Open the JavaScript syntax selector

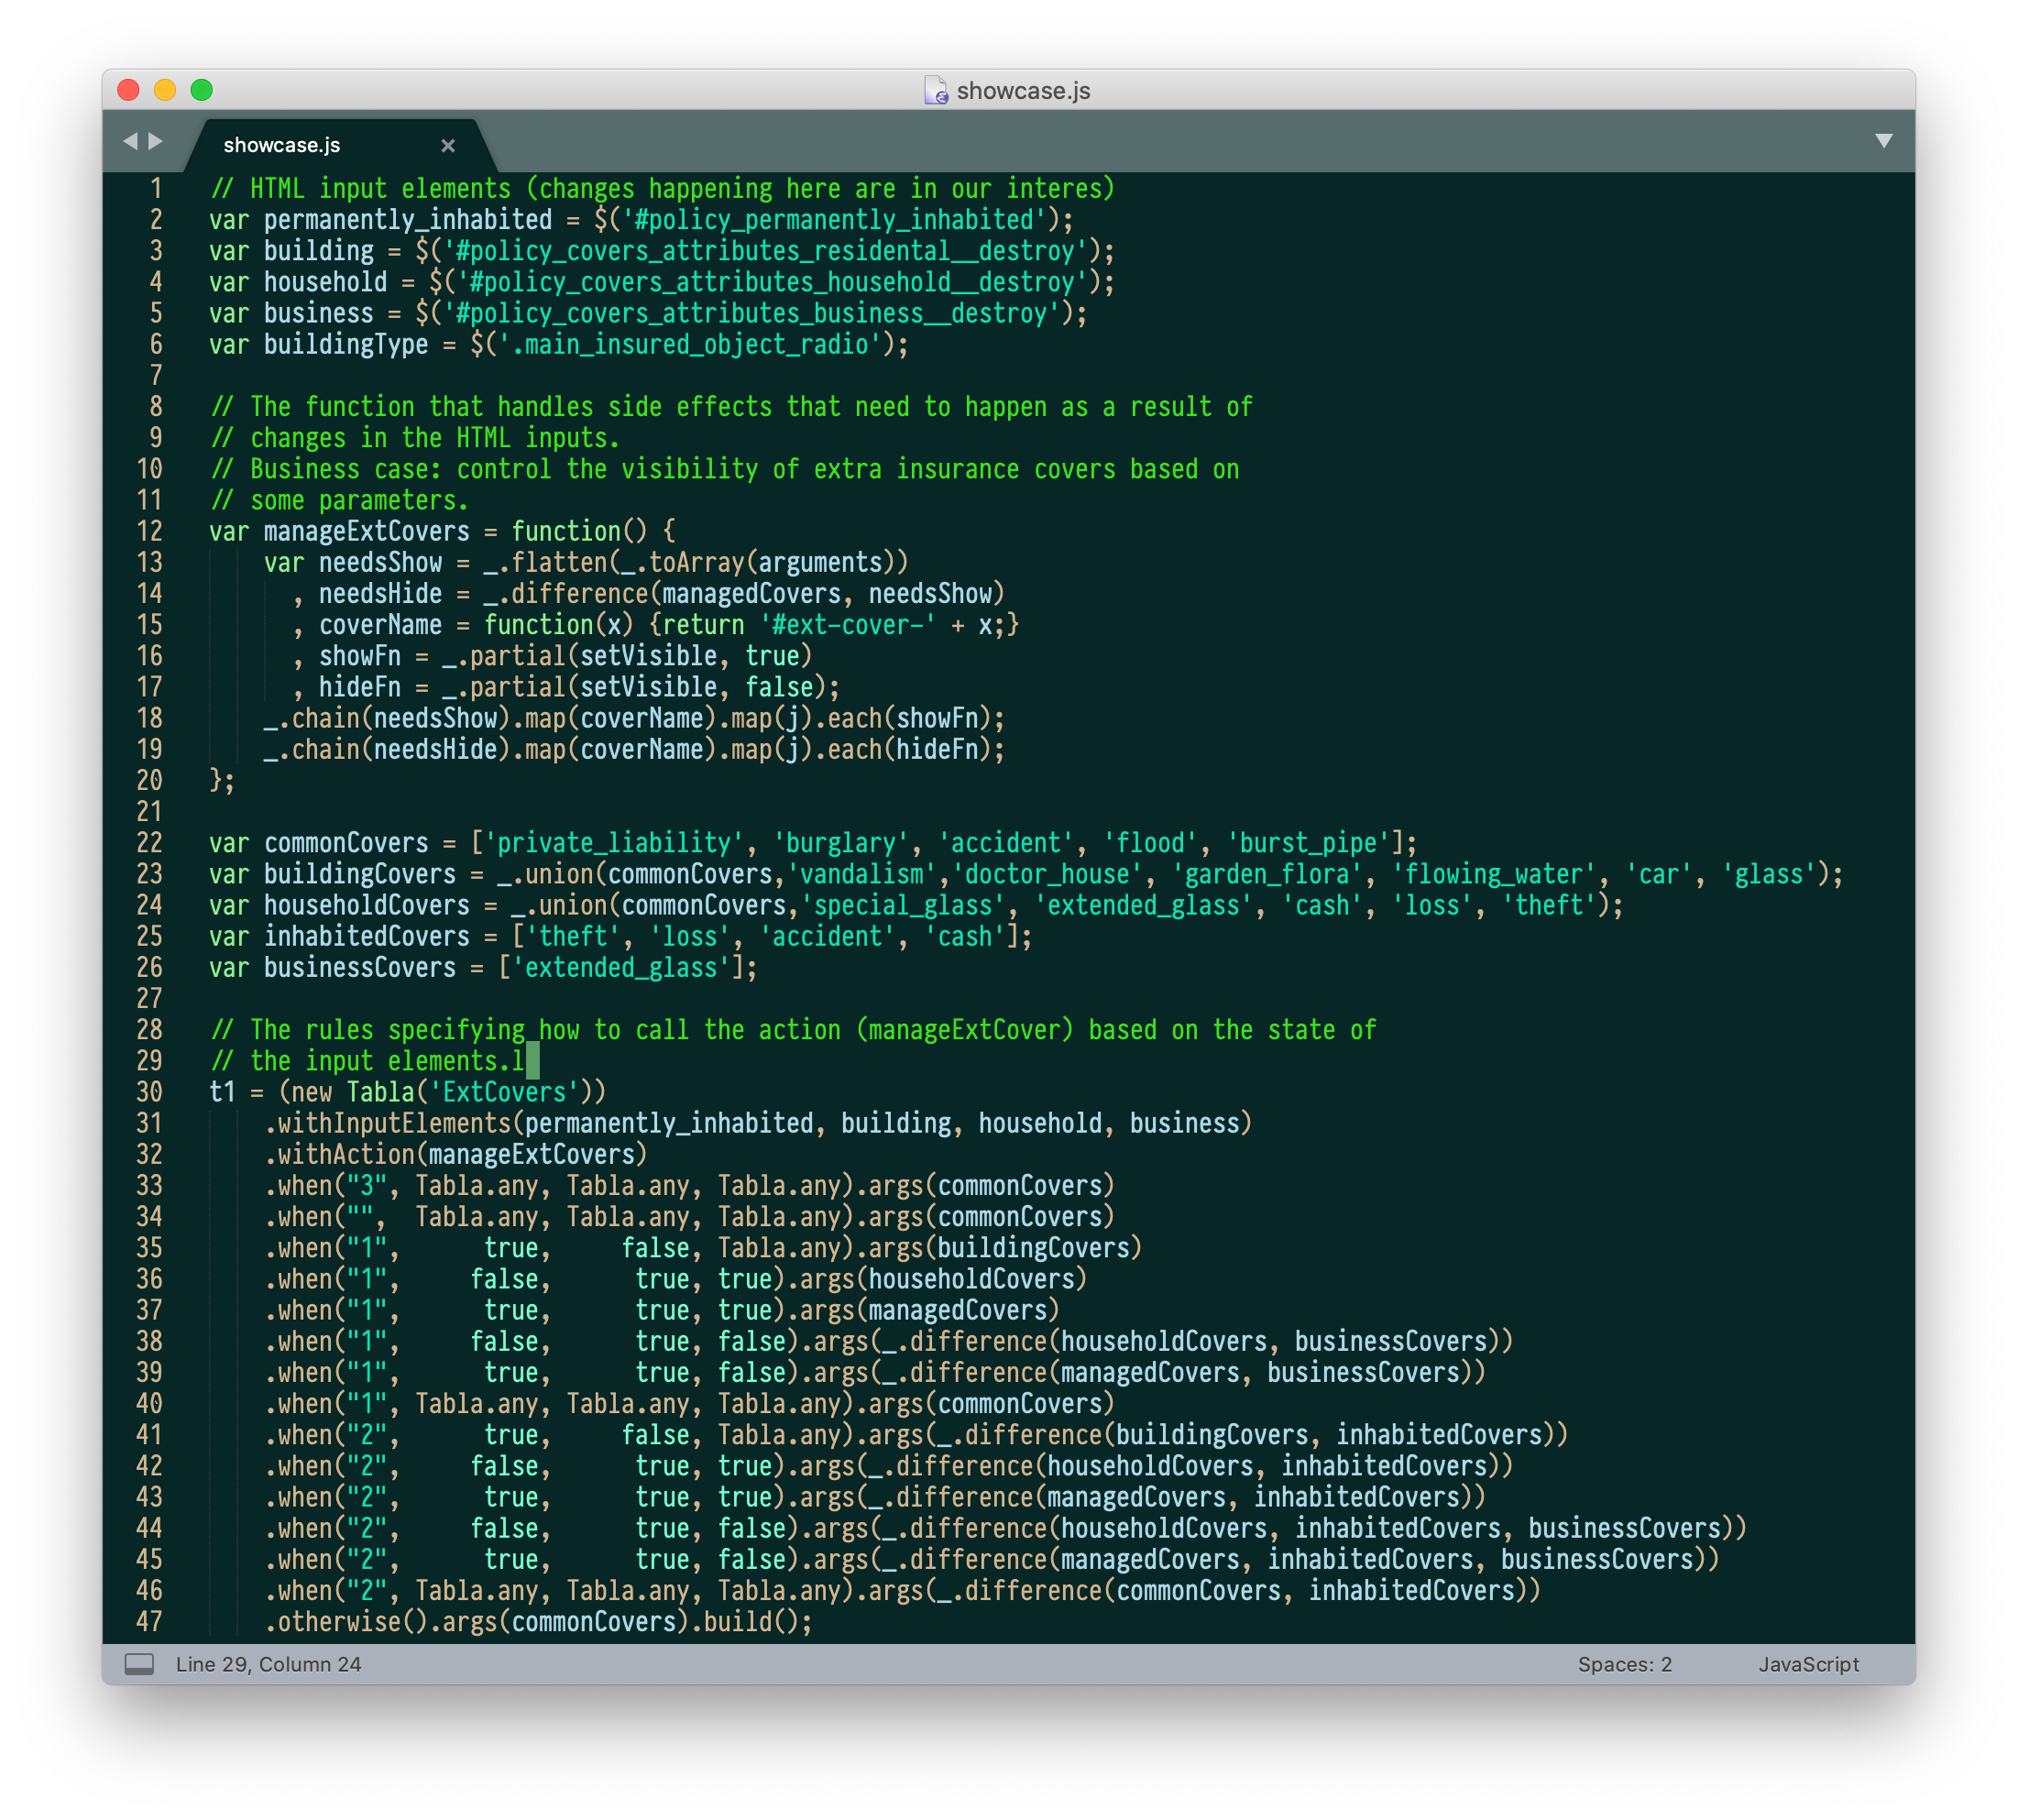click(1808, 1664)
